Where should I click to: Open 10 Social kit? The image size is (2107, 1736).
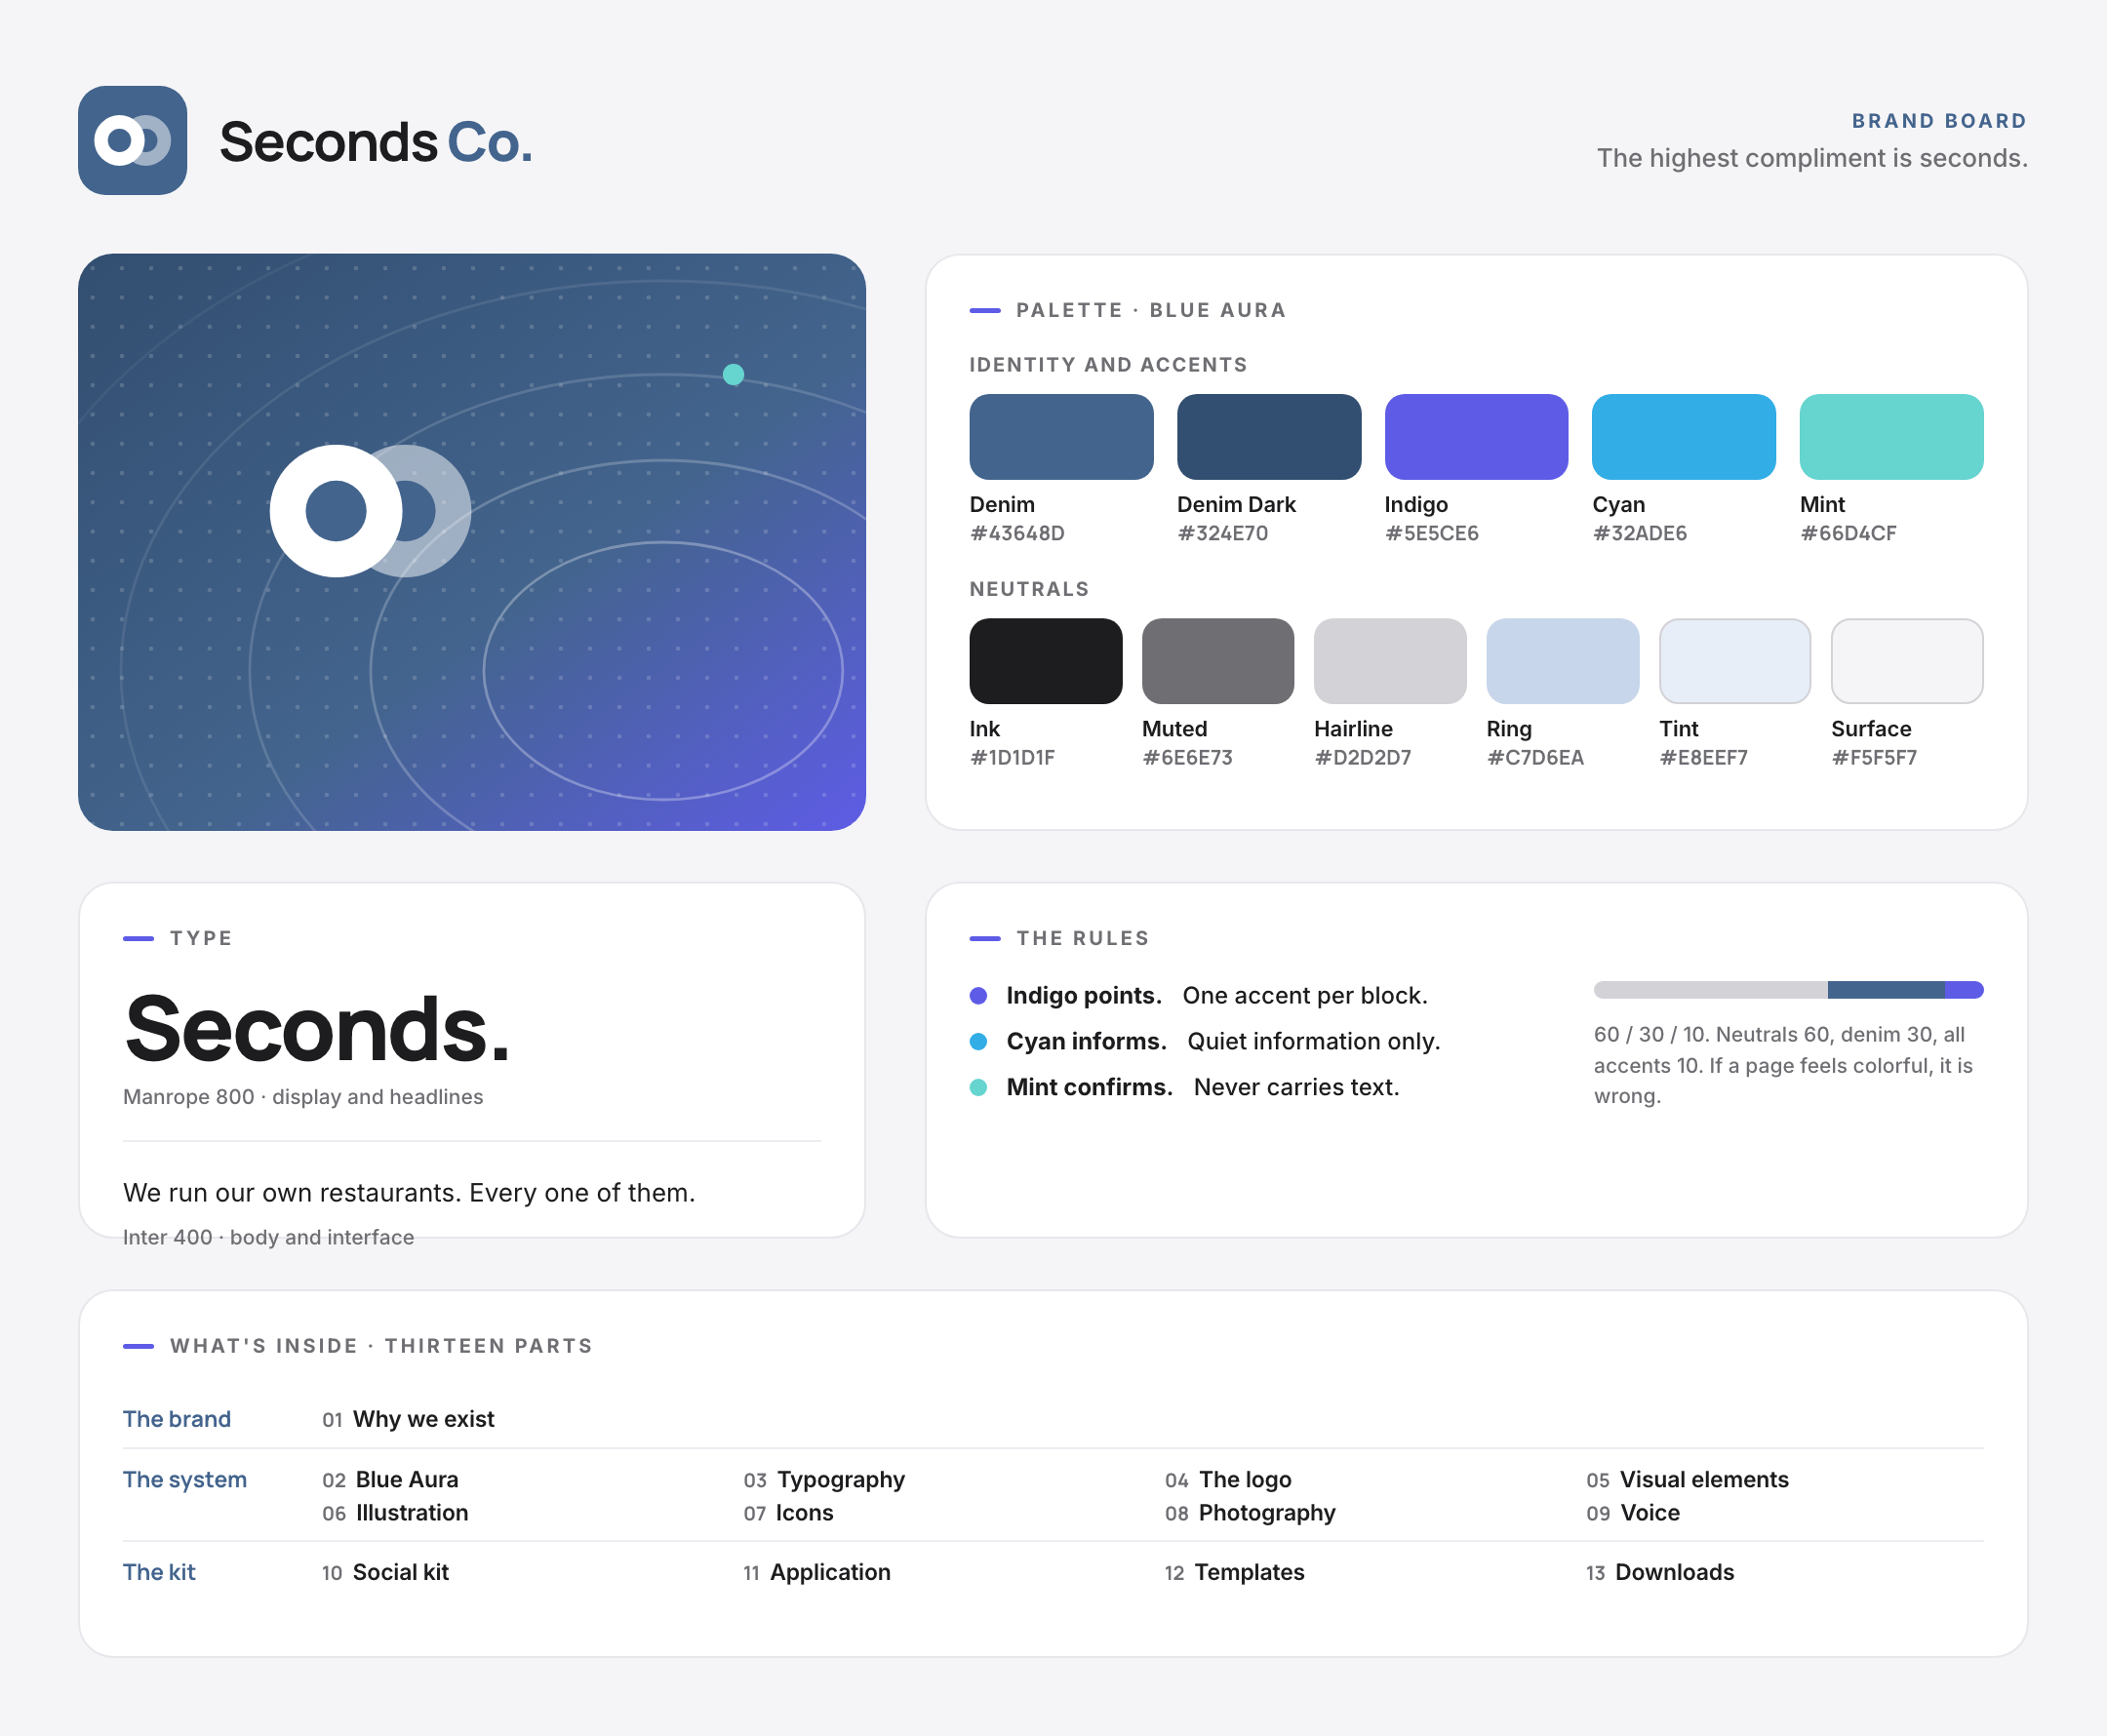tap(385, 1572)
